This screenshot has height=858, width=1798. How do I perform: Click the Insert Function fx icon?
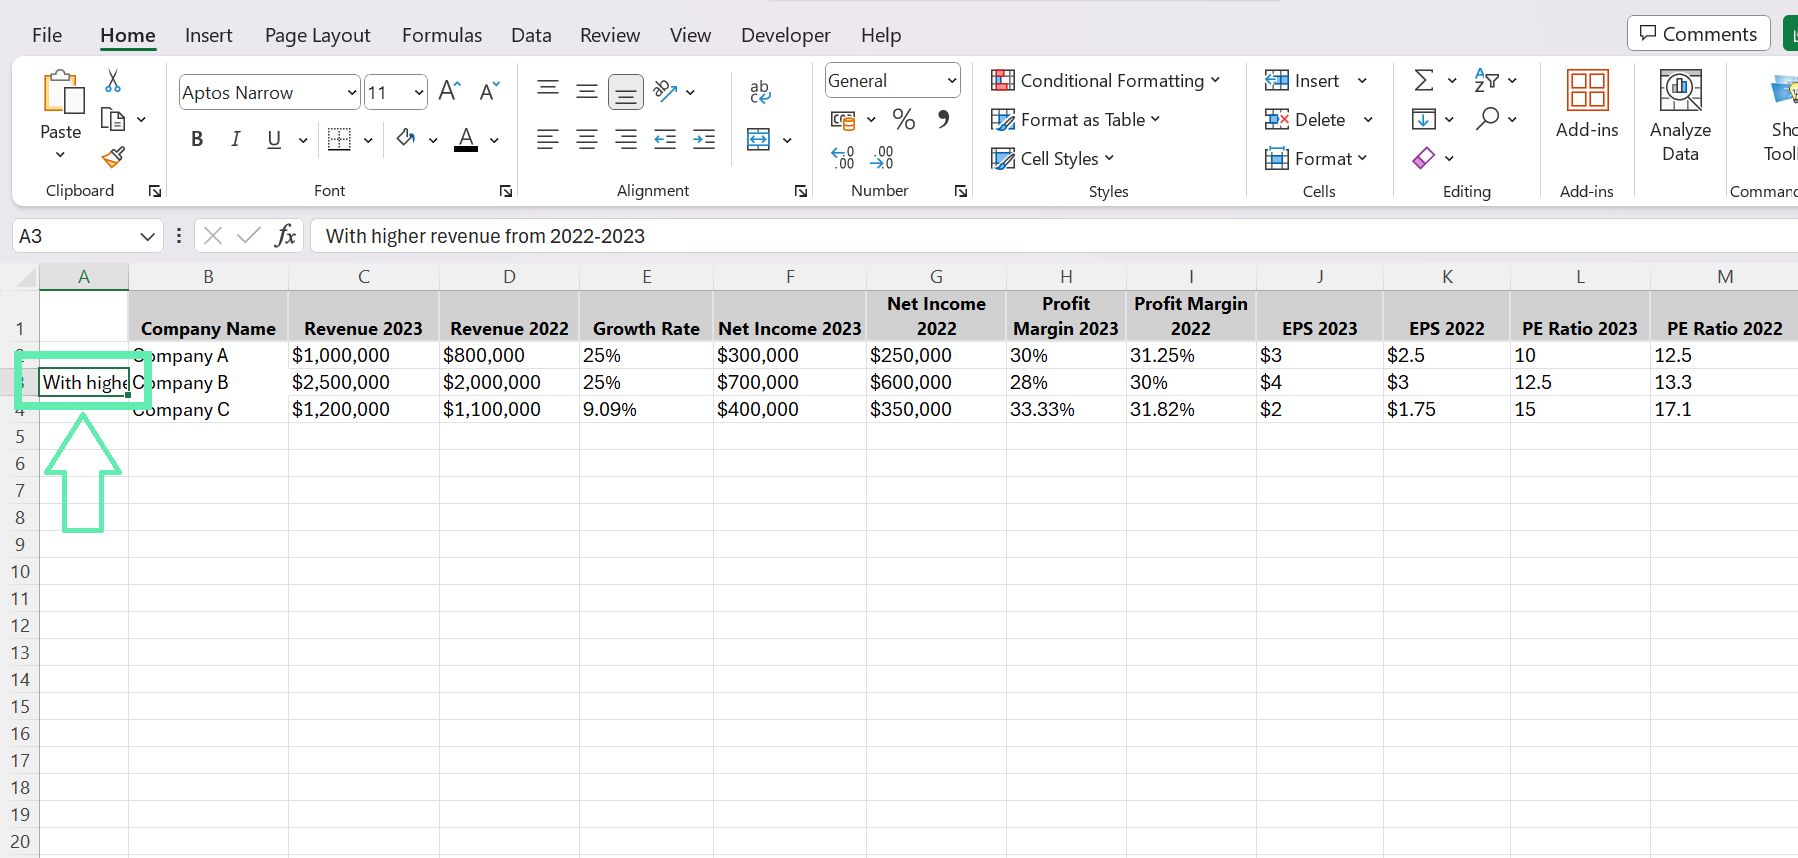pyautogui.click(x=285, y=236)
